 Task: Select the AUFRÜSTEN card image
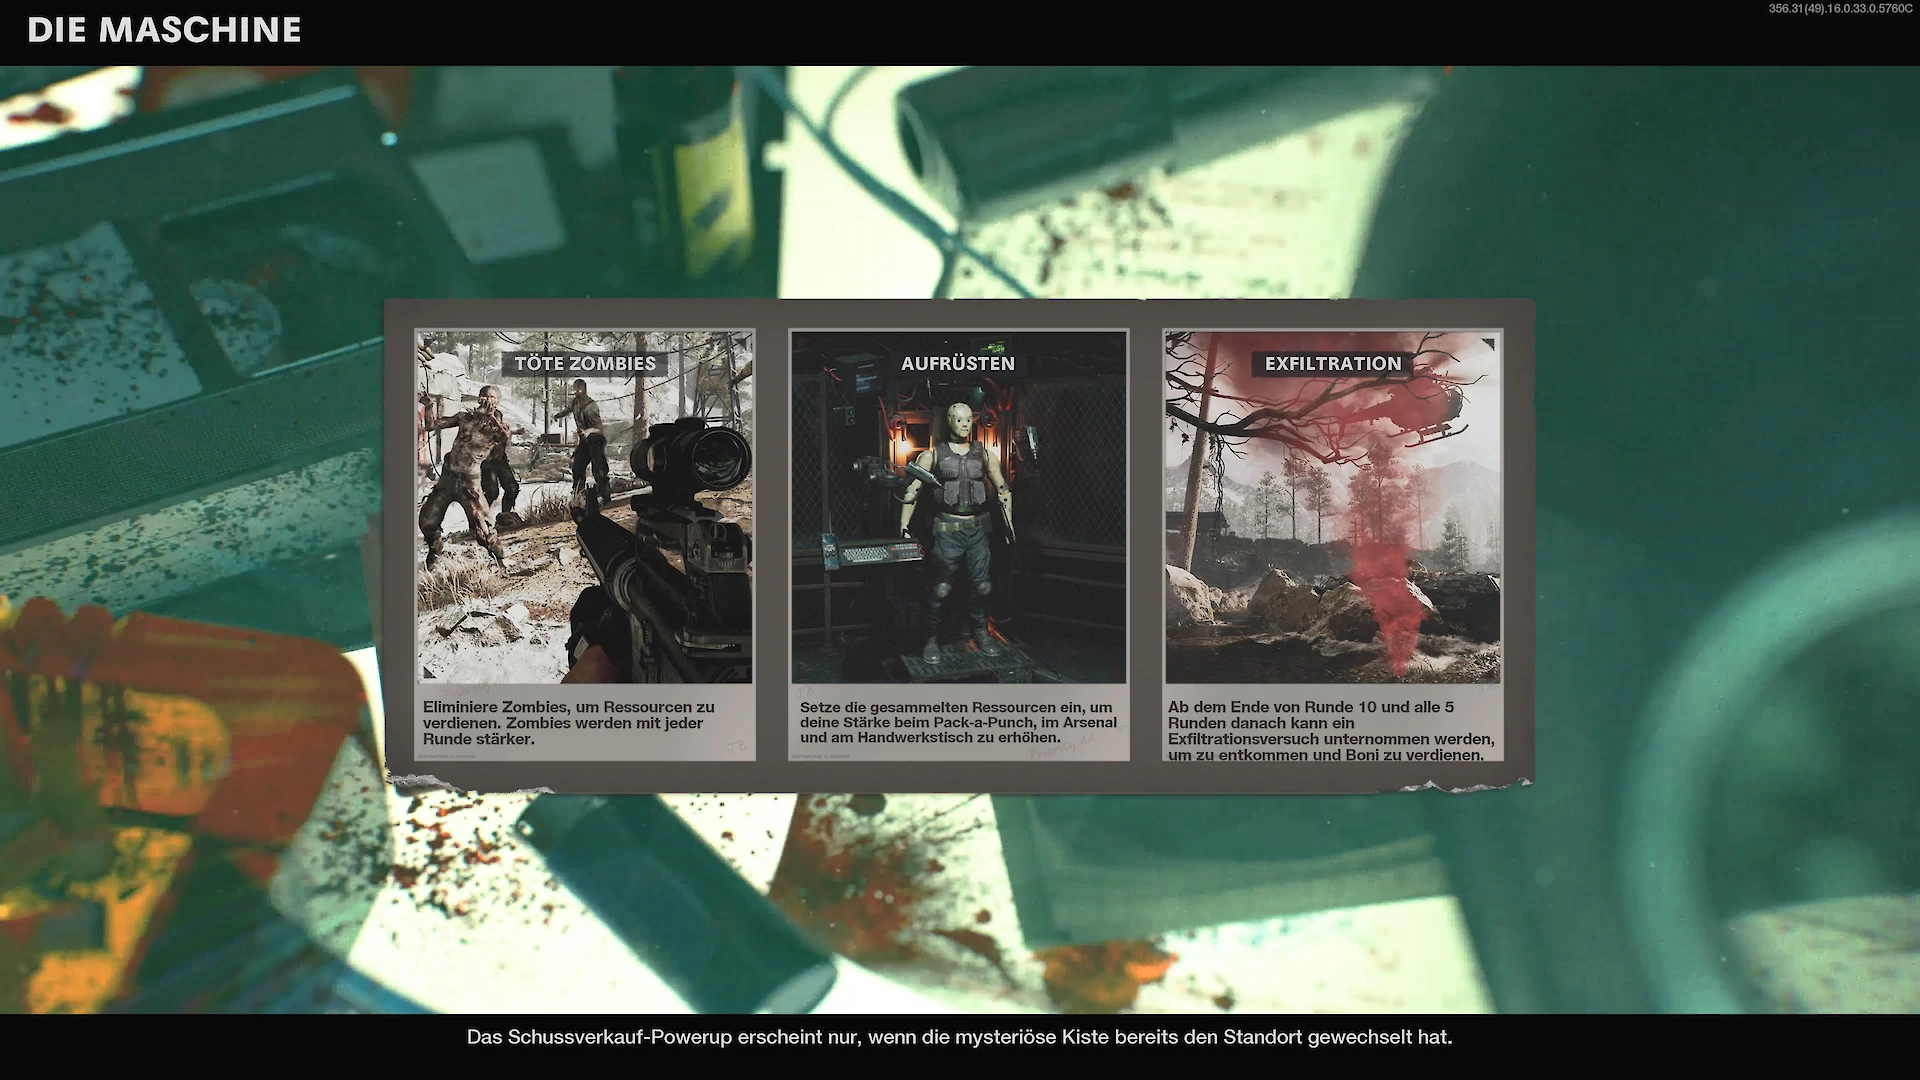coord(959,508)
